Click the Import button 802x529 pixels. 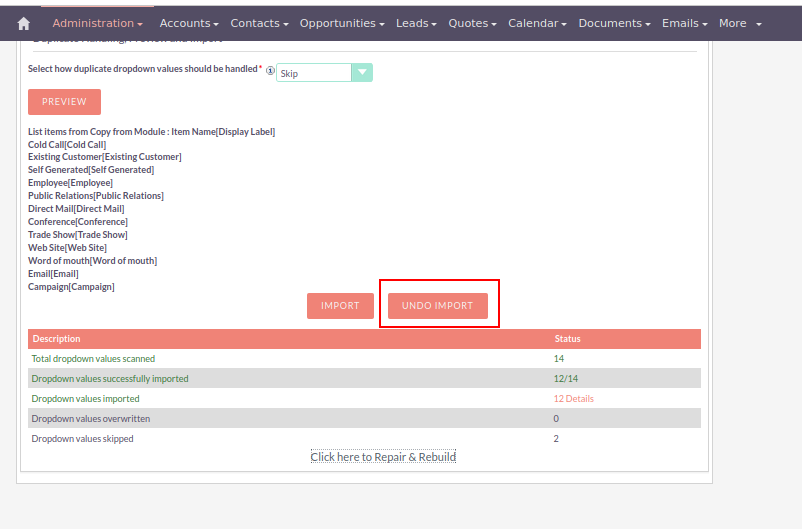point(340,306)
